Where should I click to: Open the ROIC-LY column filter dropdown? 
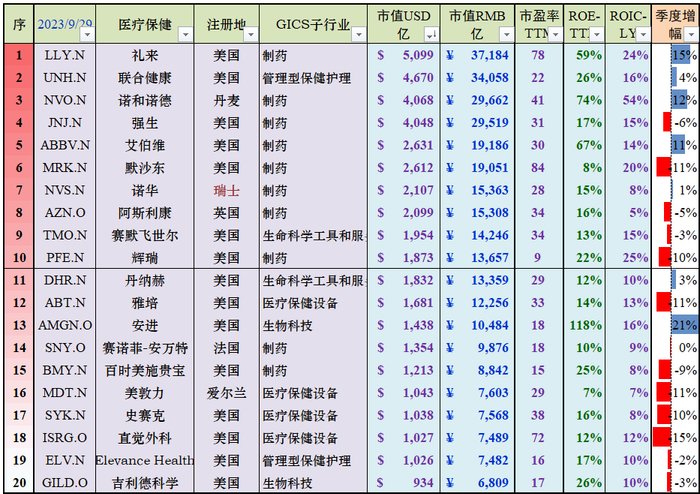643,34
